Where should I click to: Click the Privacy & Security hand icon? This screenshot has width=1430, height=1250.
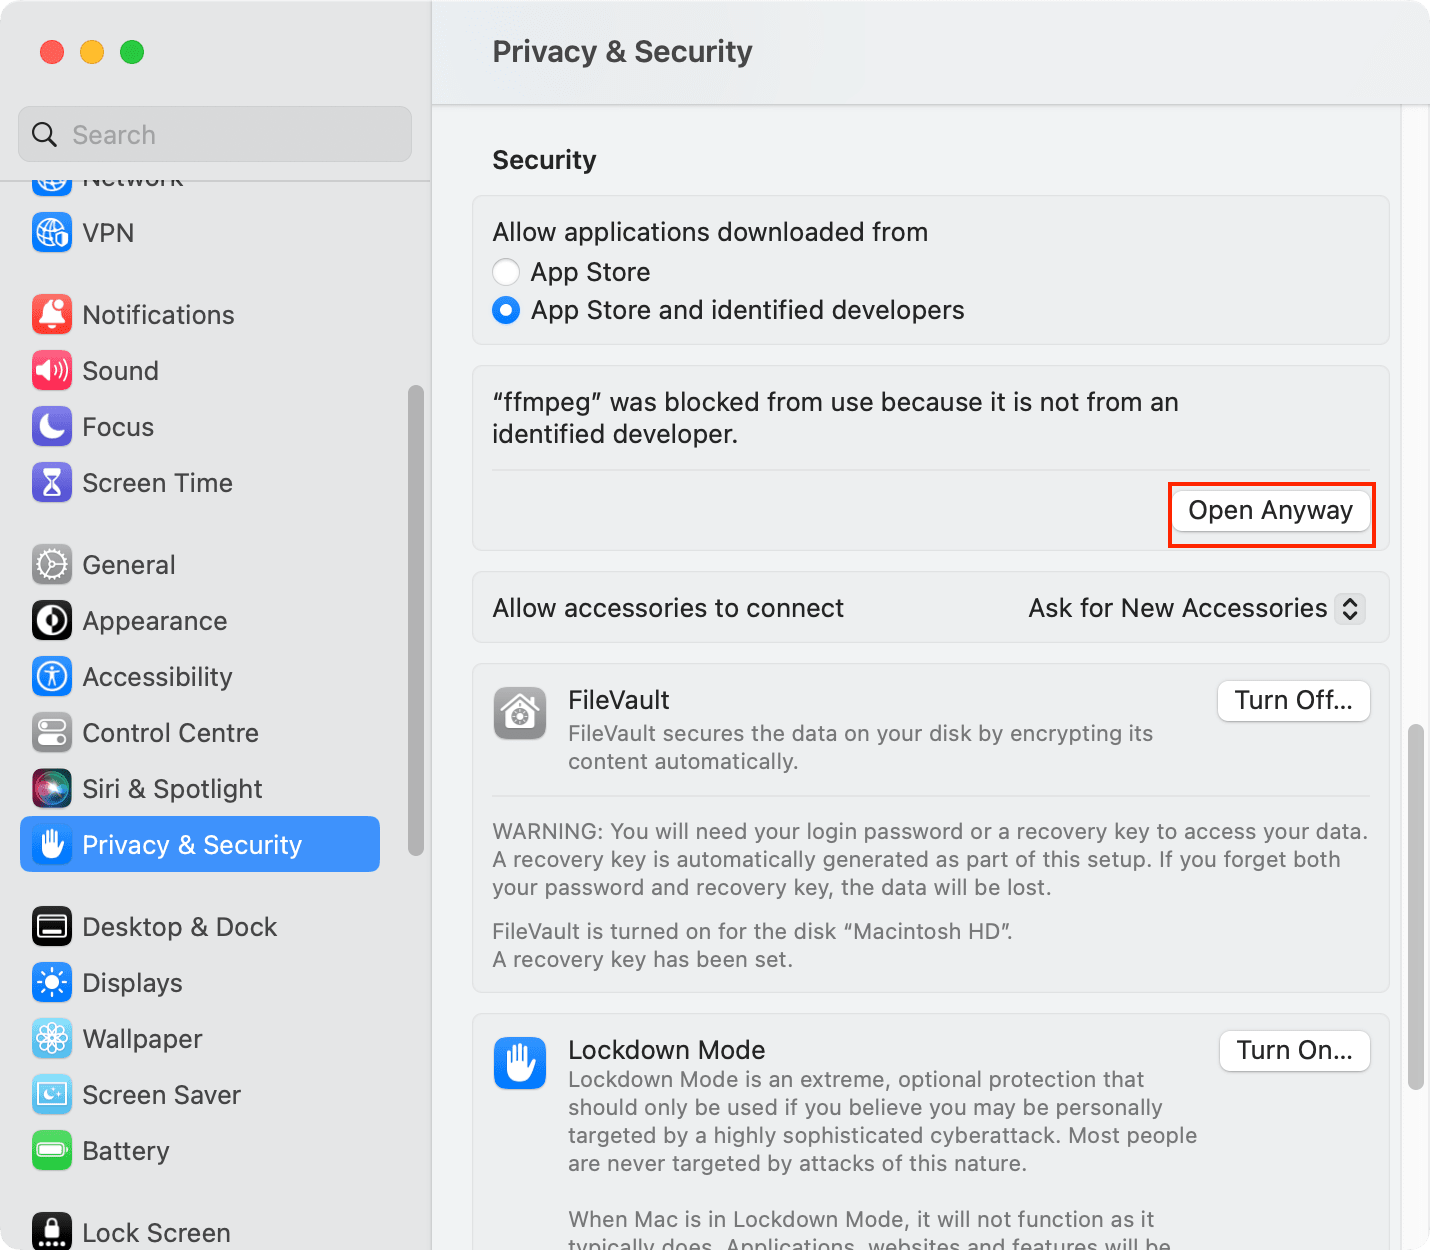point(52,844)
